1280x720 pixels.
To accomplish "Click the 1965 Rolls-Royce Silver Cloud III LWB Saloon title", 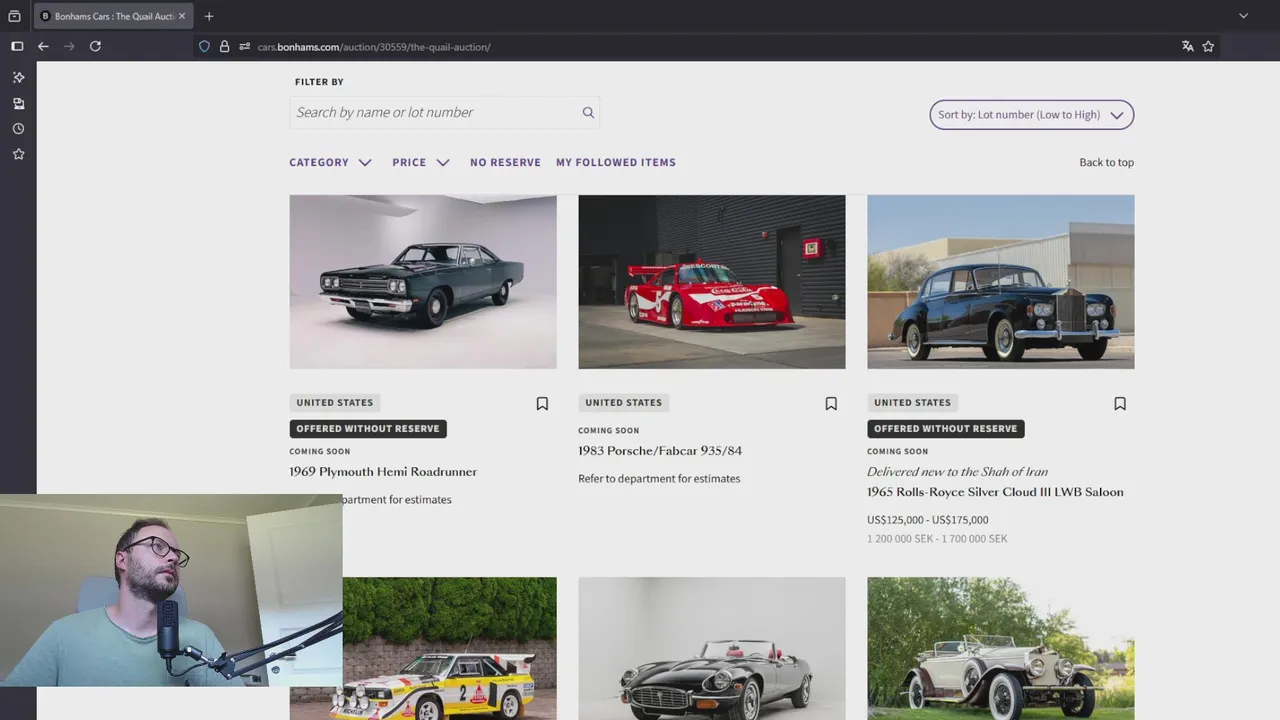I will coord(995,492).
